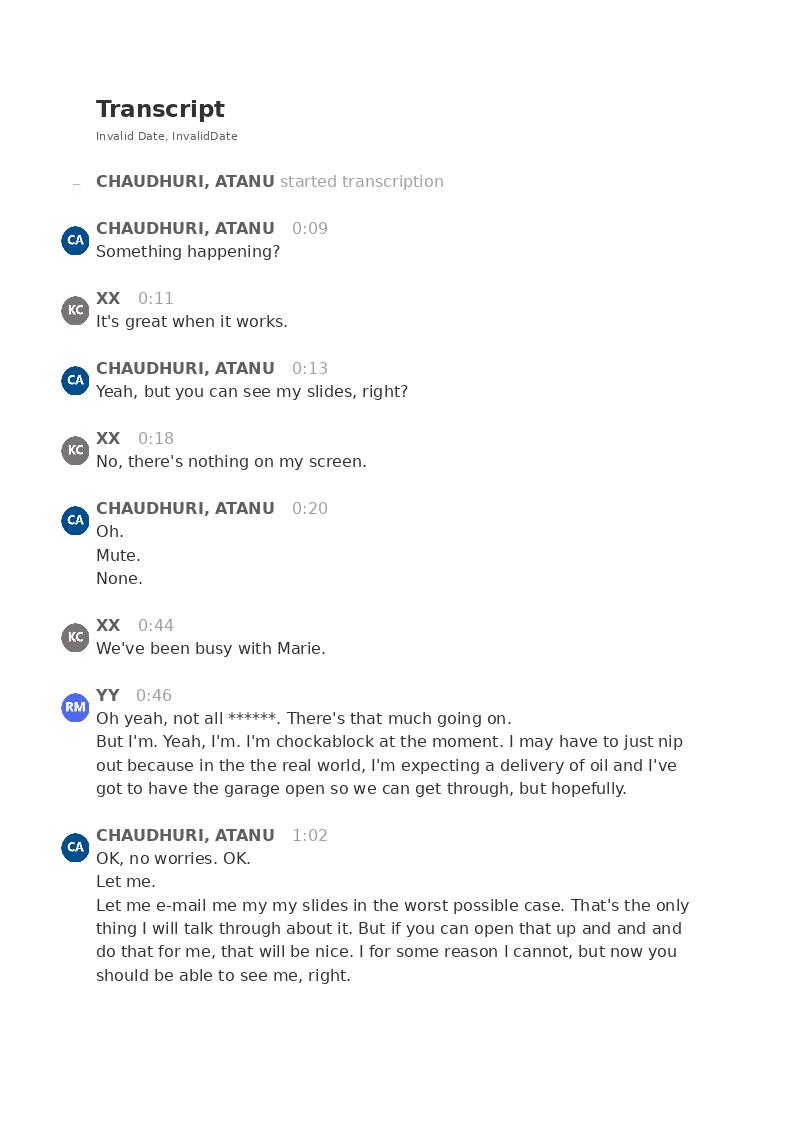Screen dimensions: 793x1123
Task: Click speaker name XX at 0:11
Action: (108, 299)
